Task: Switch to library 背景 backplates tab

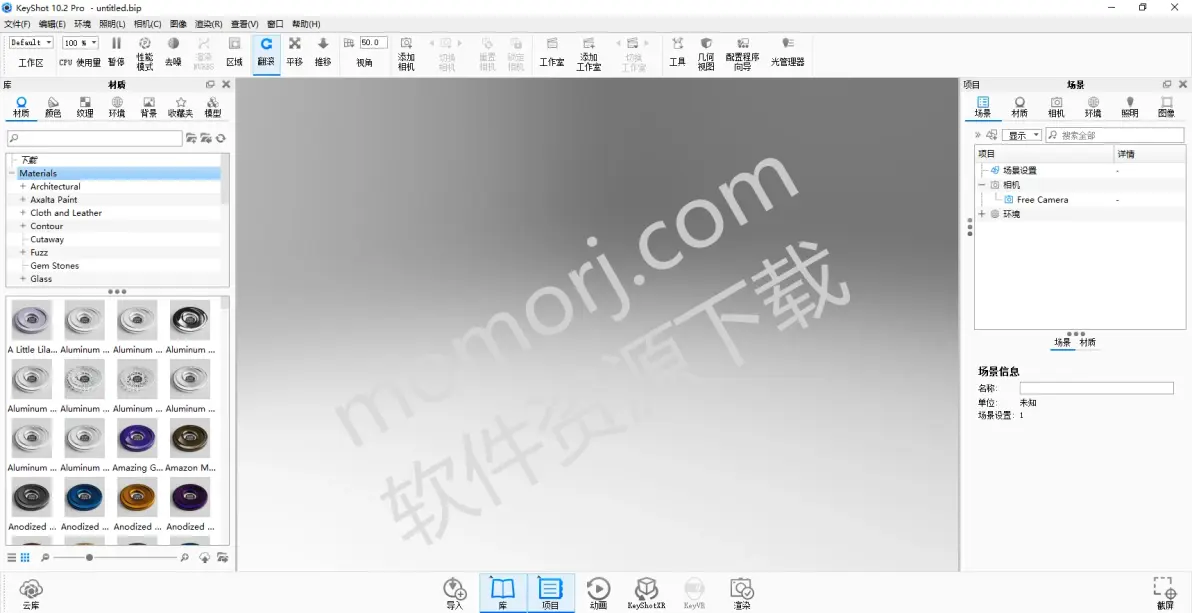Action: 149,107
